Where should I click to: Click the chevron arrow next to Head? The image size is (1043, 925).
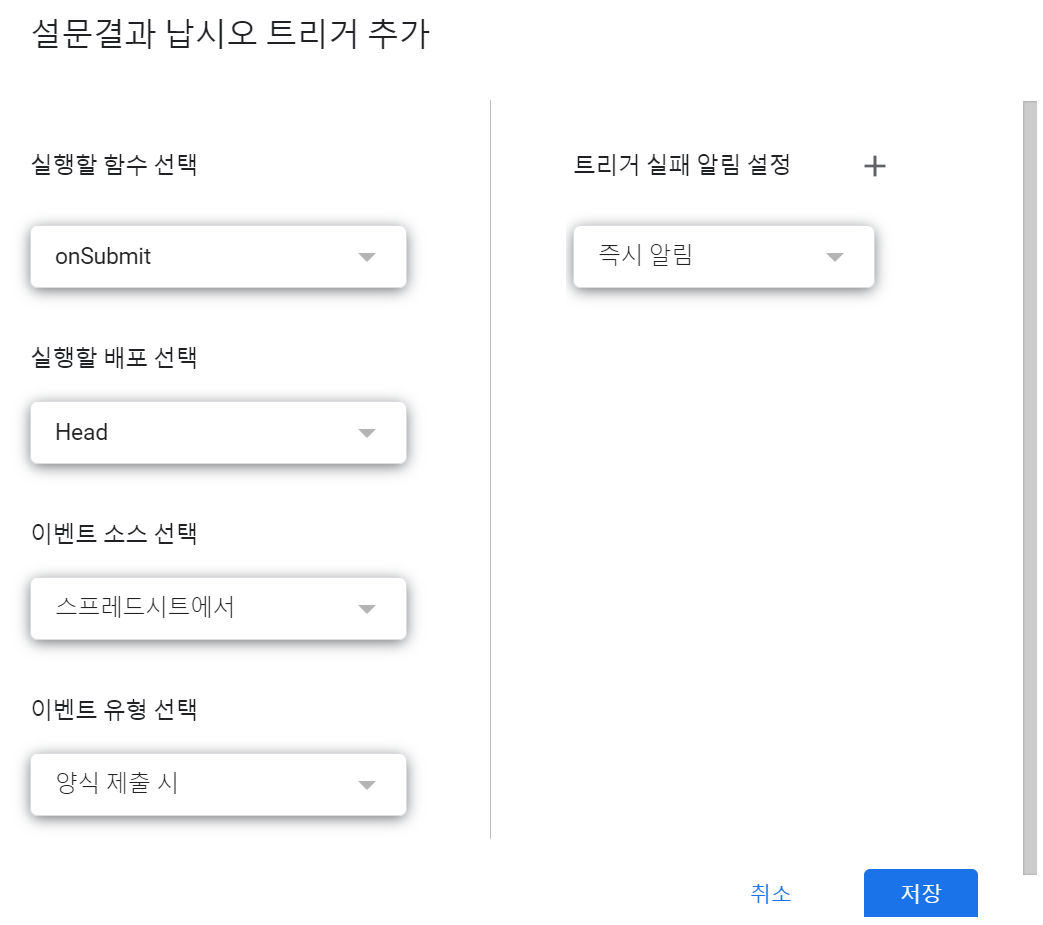[368, 432]
